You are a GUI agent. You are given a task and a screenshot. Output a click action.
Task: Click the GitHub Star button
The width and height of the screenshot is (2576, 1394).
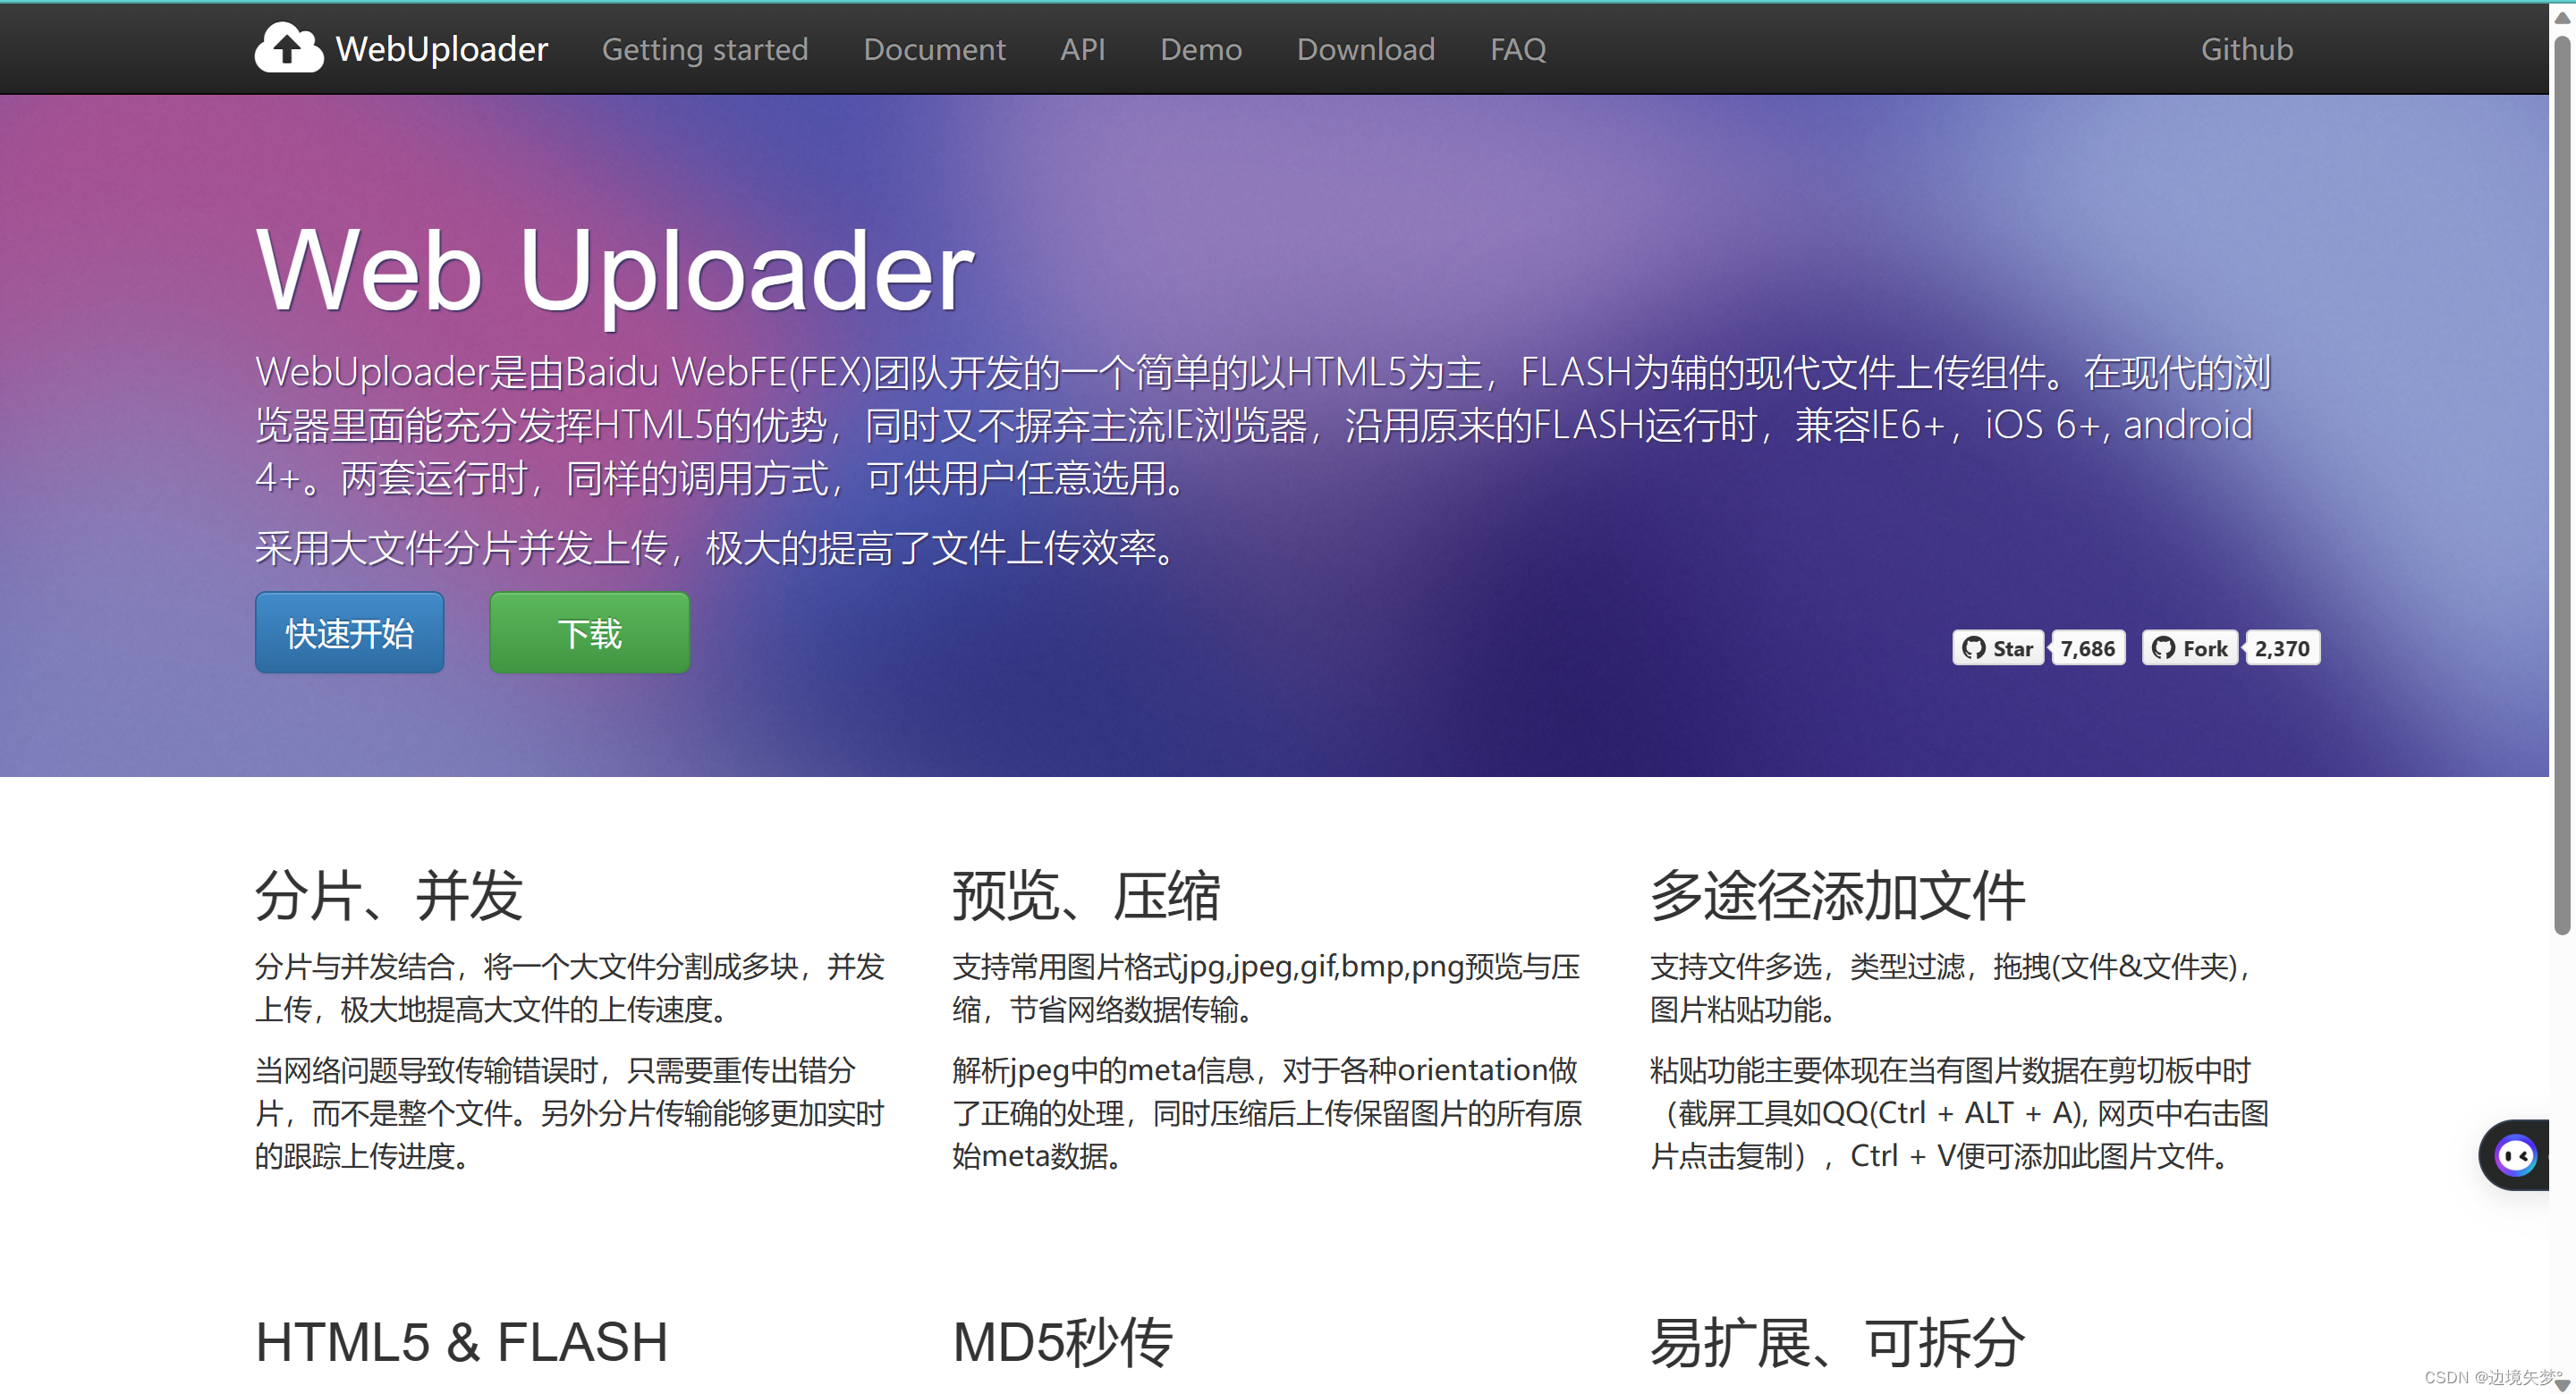[x=1998, y=648]
